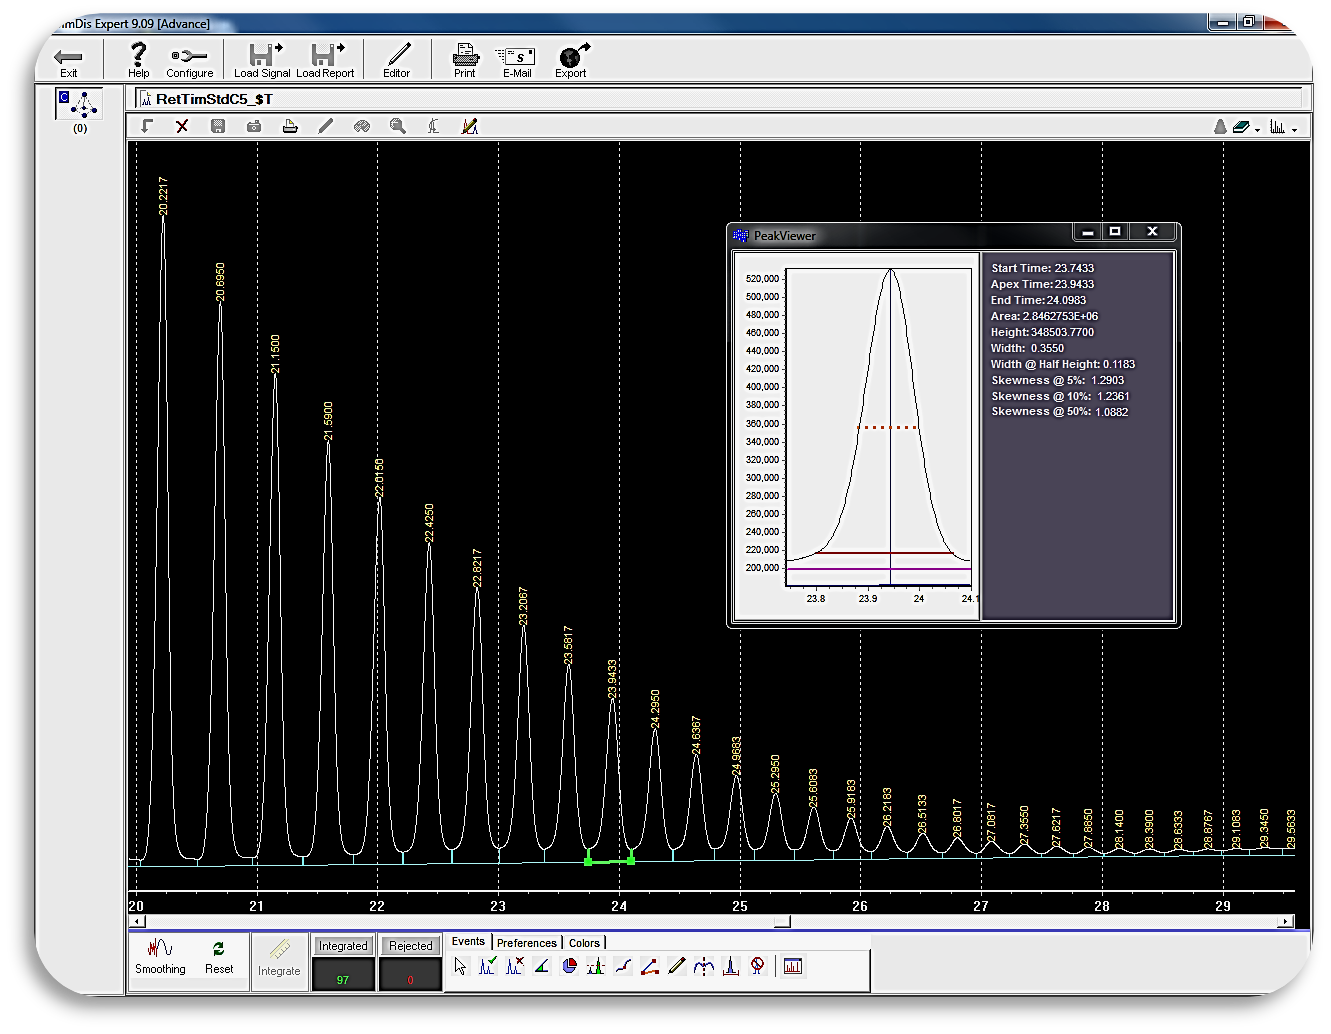Select the arrow pointer event tool
Image resolution: width=1331 pixels, height=1034 pixels.
[460, 966]
